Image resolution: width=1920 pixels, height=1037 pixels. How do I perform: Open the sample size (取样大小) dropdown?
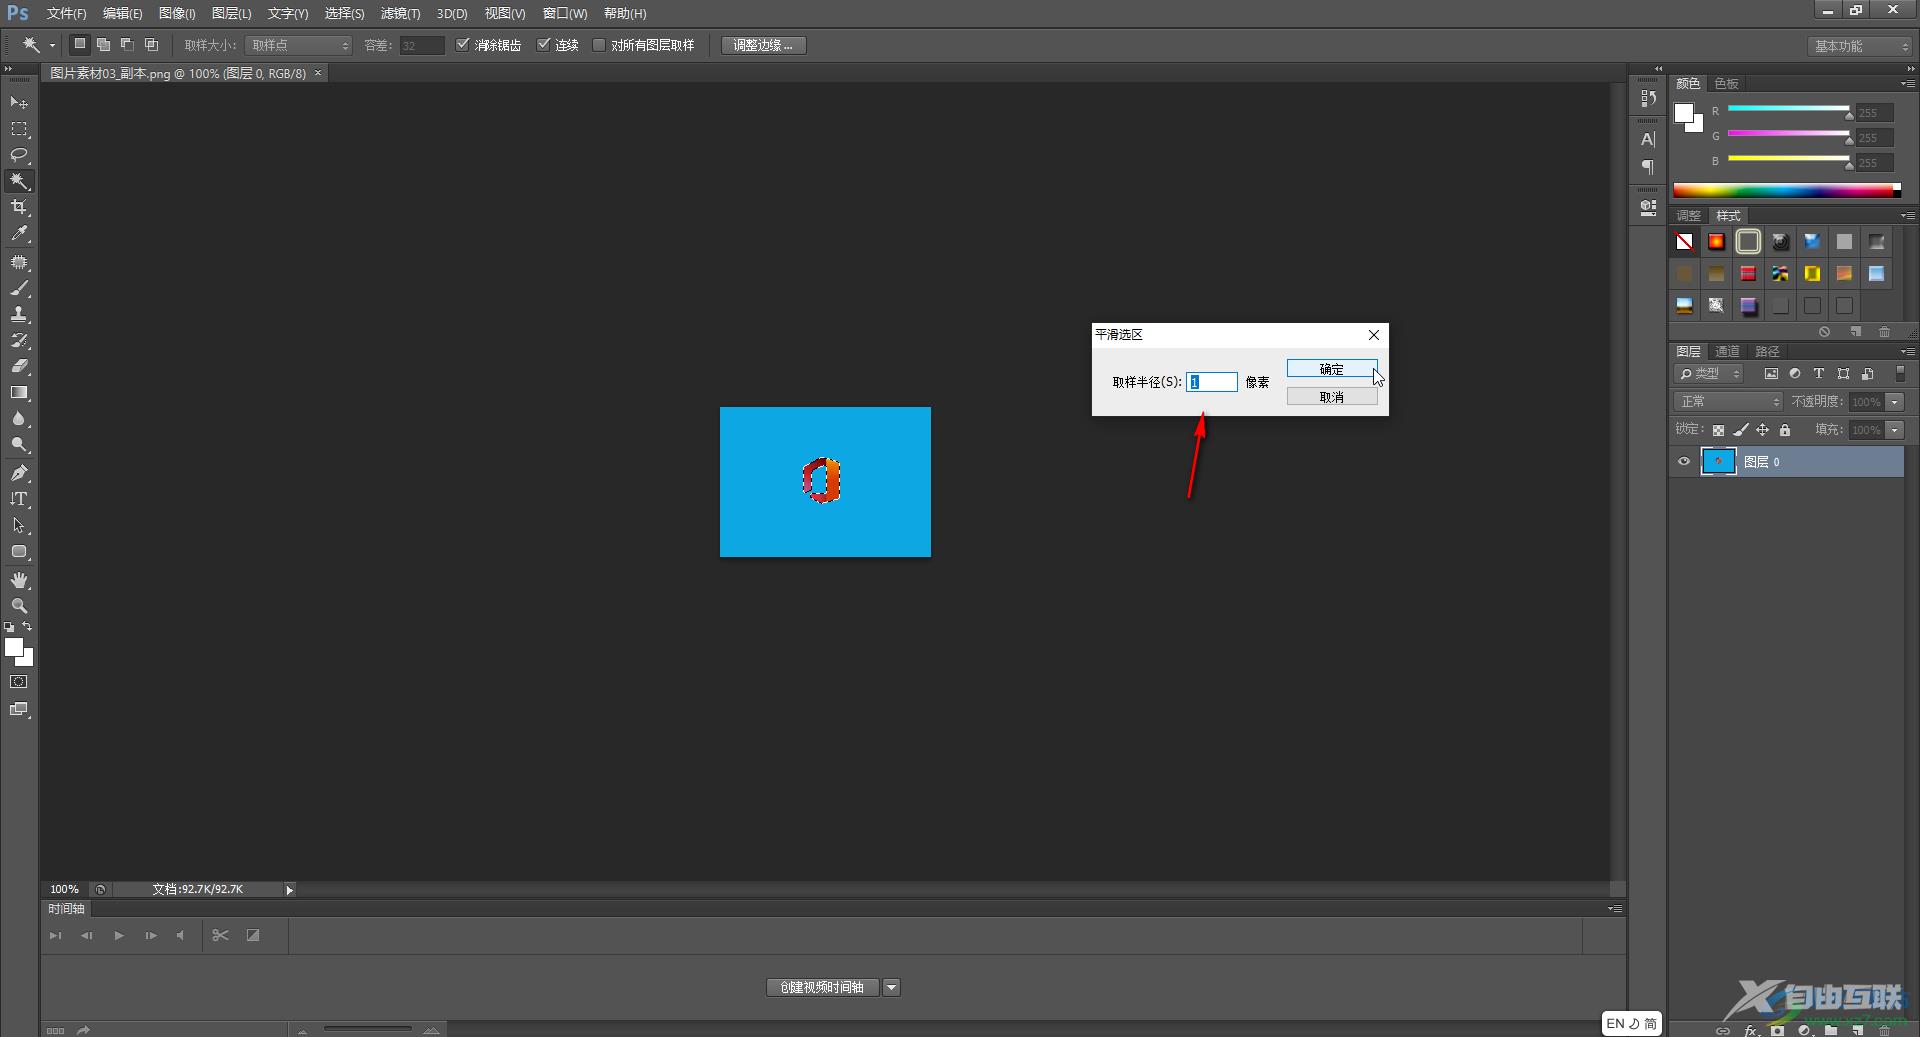pyautogui.click(x=299, y=45)
